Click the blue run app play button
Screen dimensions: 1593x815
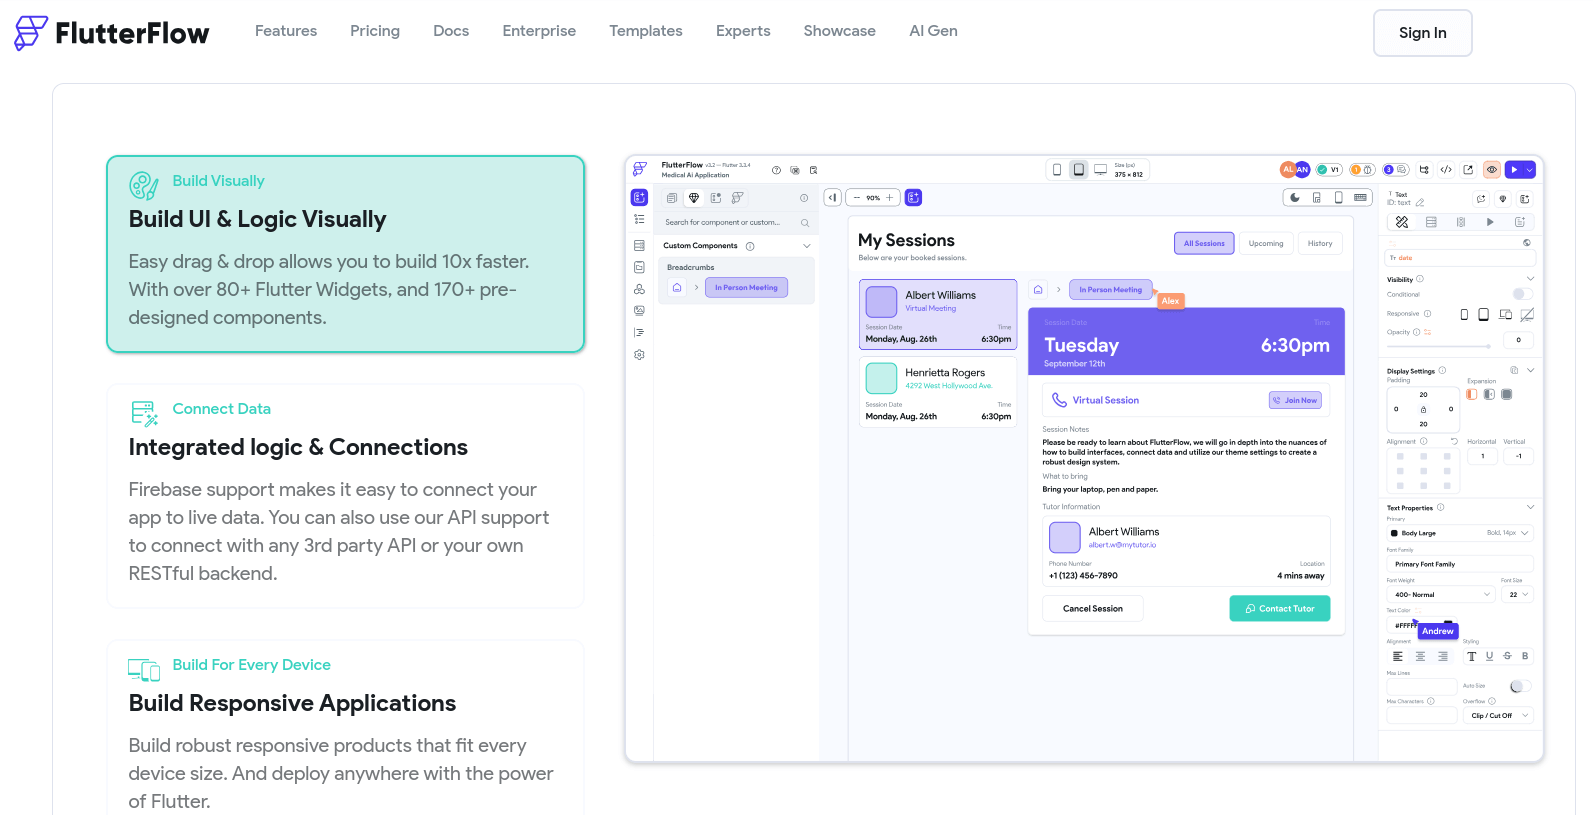click(1514, 170)
